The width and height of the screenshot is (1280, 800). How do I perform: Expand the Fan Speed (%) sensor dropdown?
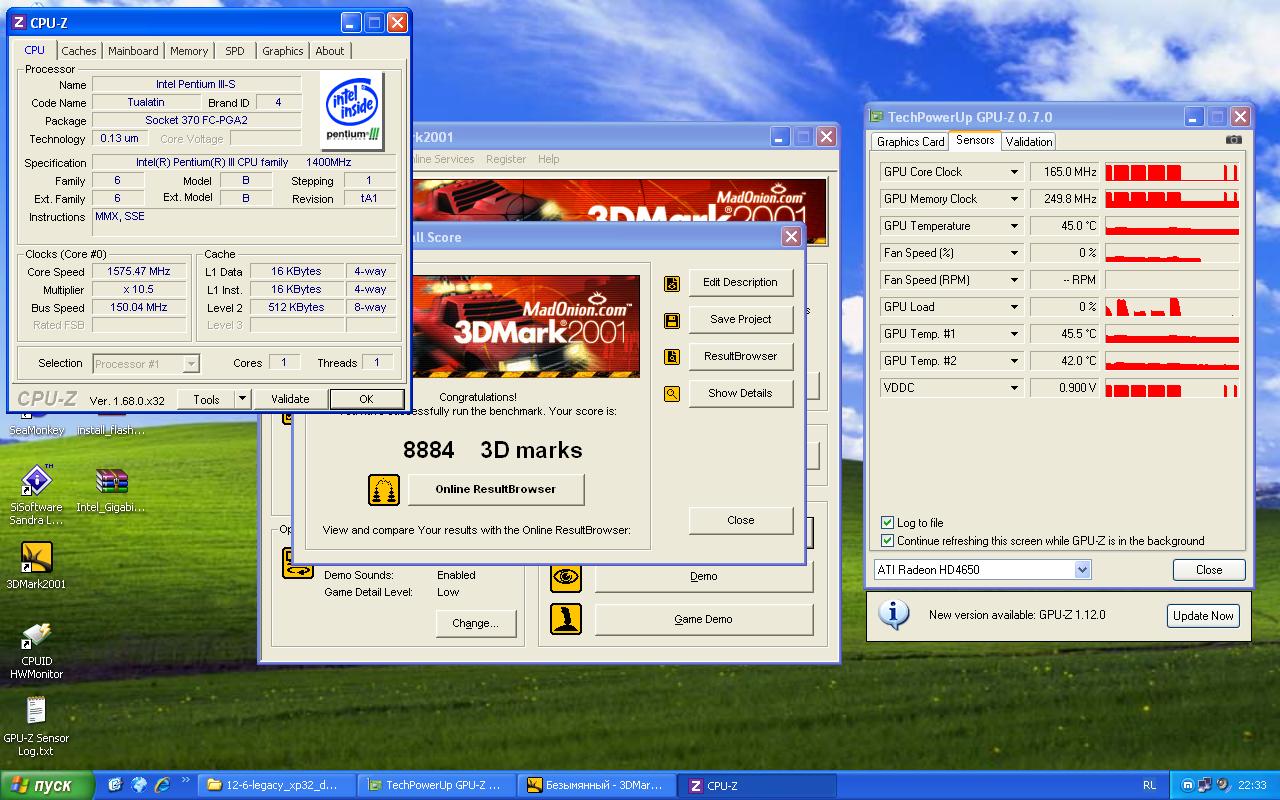[x=1014, y=253]
